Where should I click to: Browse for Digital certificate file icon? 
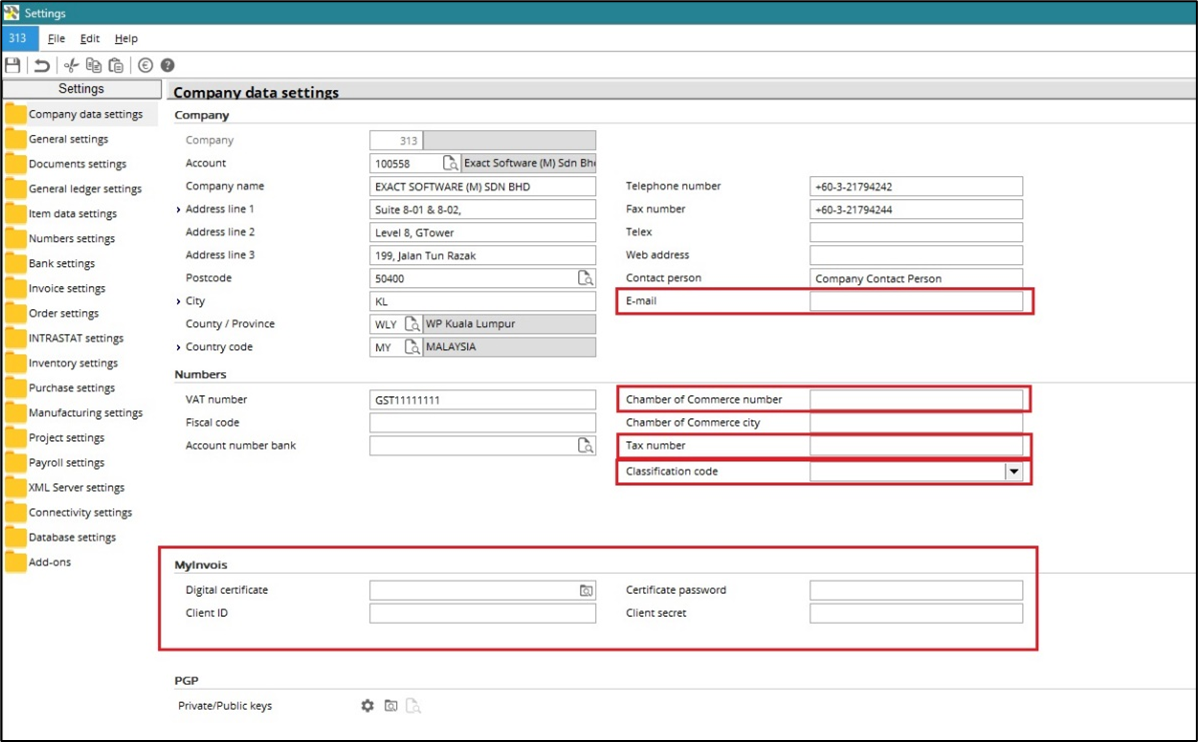(x=586, y=591)
